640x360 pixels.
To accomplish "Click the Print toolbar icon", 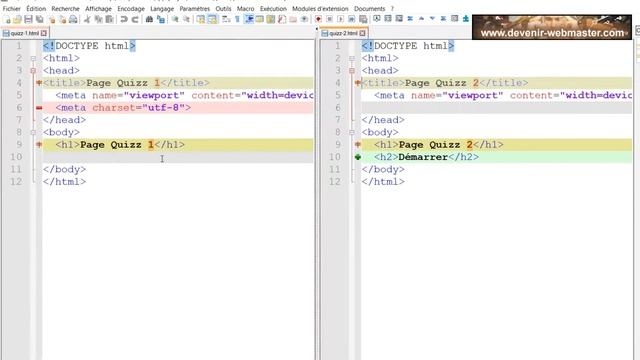I will click(x=73, y=19).
